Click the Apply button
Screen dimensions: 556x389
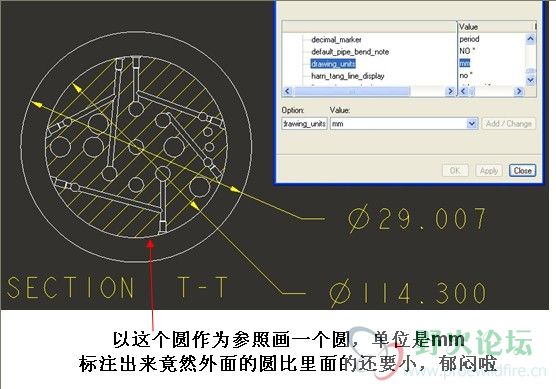click(489, 171)
